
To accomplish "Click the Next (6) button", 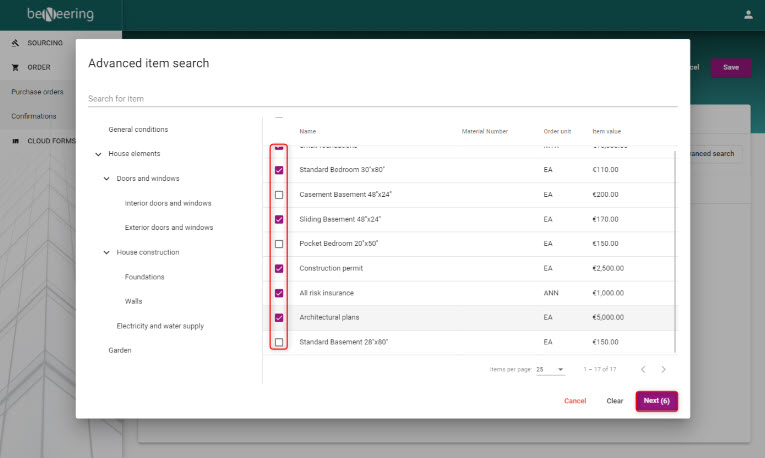I will click(656, 400).
